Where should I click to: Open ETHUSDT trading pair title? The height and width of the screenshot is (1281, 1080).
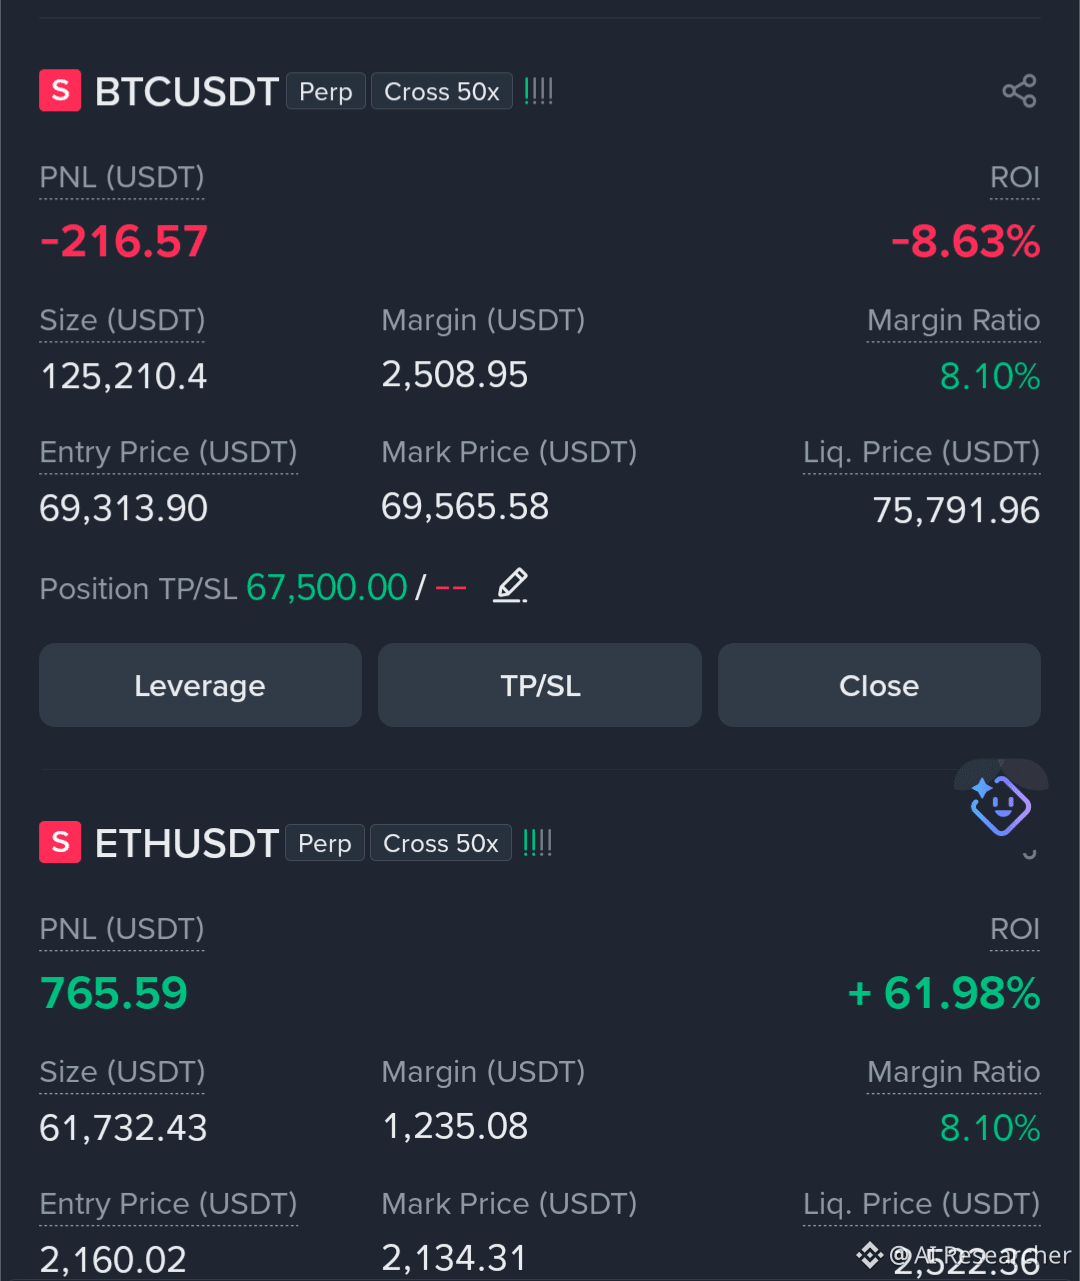(x=186, y=844)
